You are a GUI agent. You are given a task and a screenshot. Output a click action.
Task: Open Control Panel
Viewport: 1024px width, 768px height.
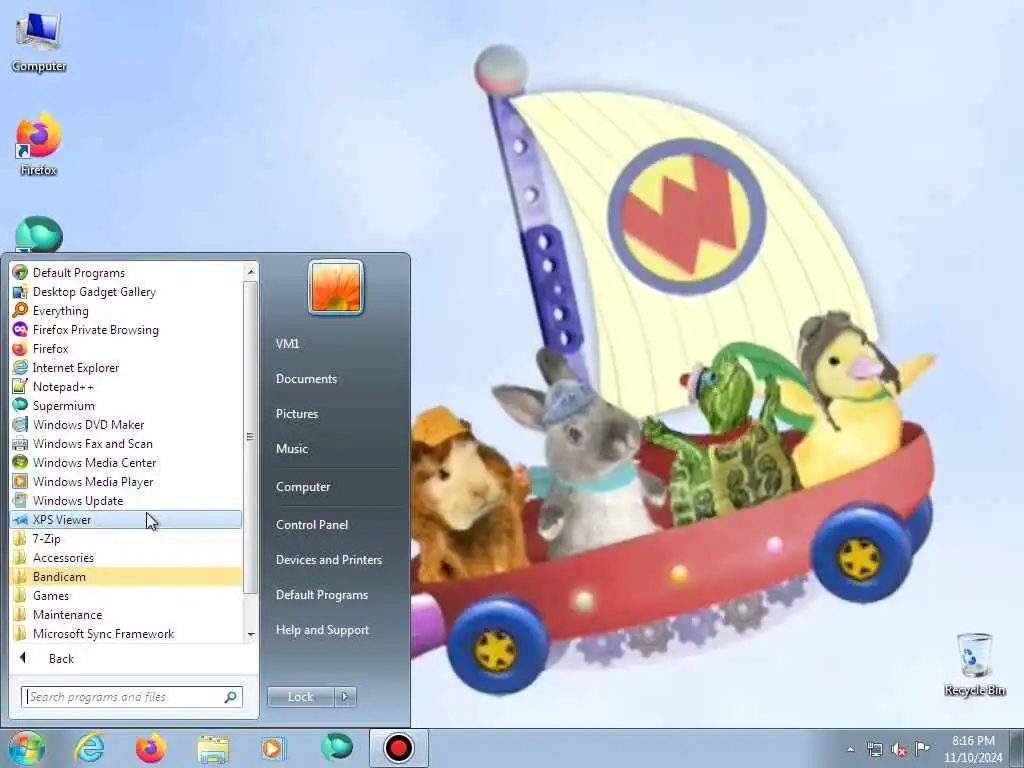pos(312,524)
